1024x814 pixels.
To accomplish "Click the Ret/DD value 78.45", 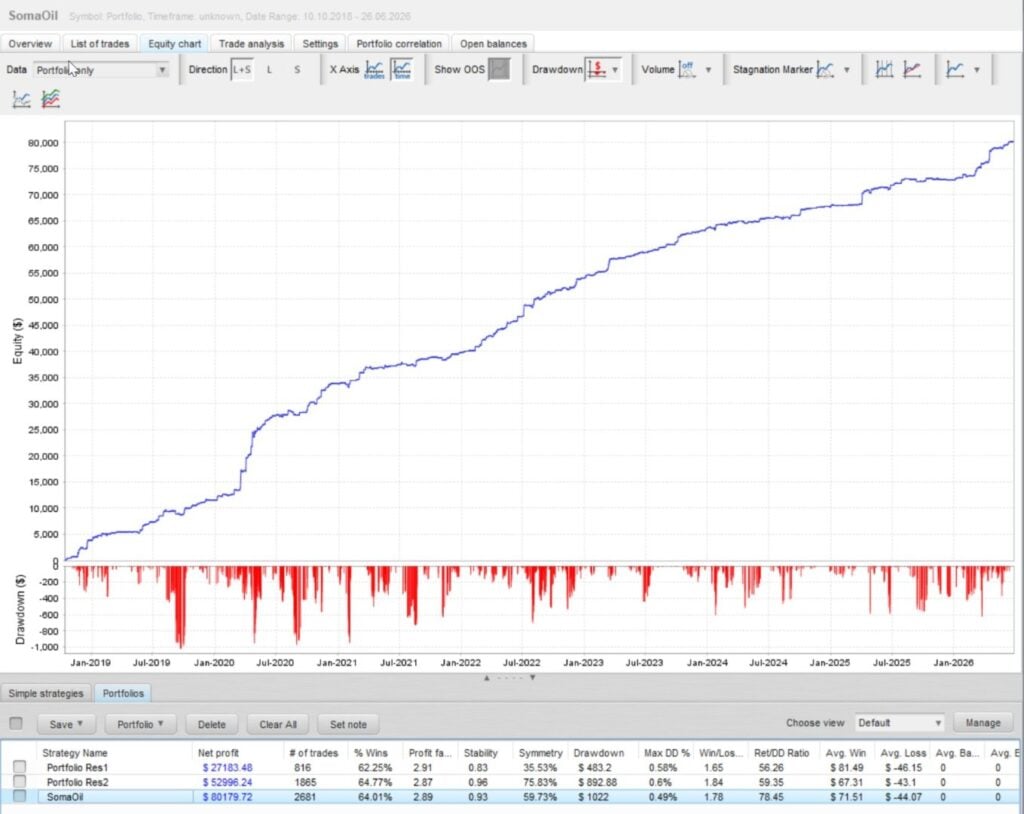I will point(771,796).
